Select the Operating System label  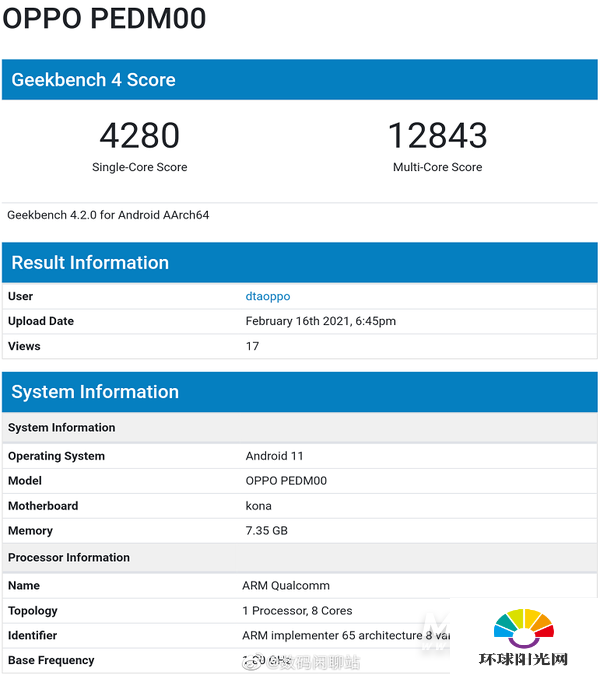coord(56,456)
